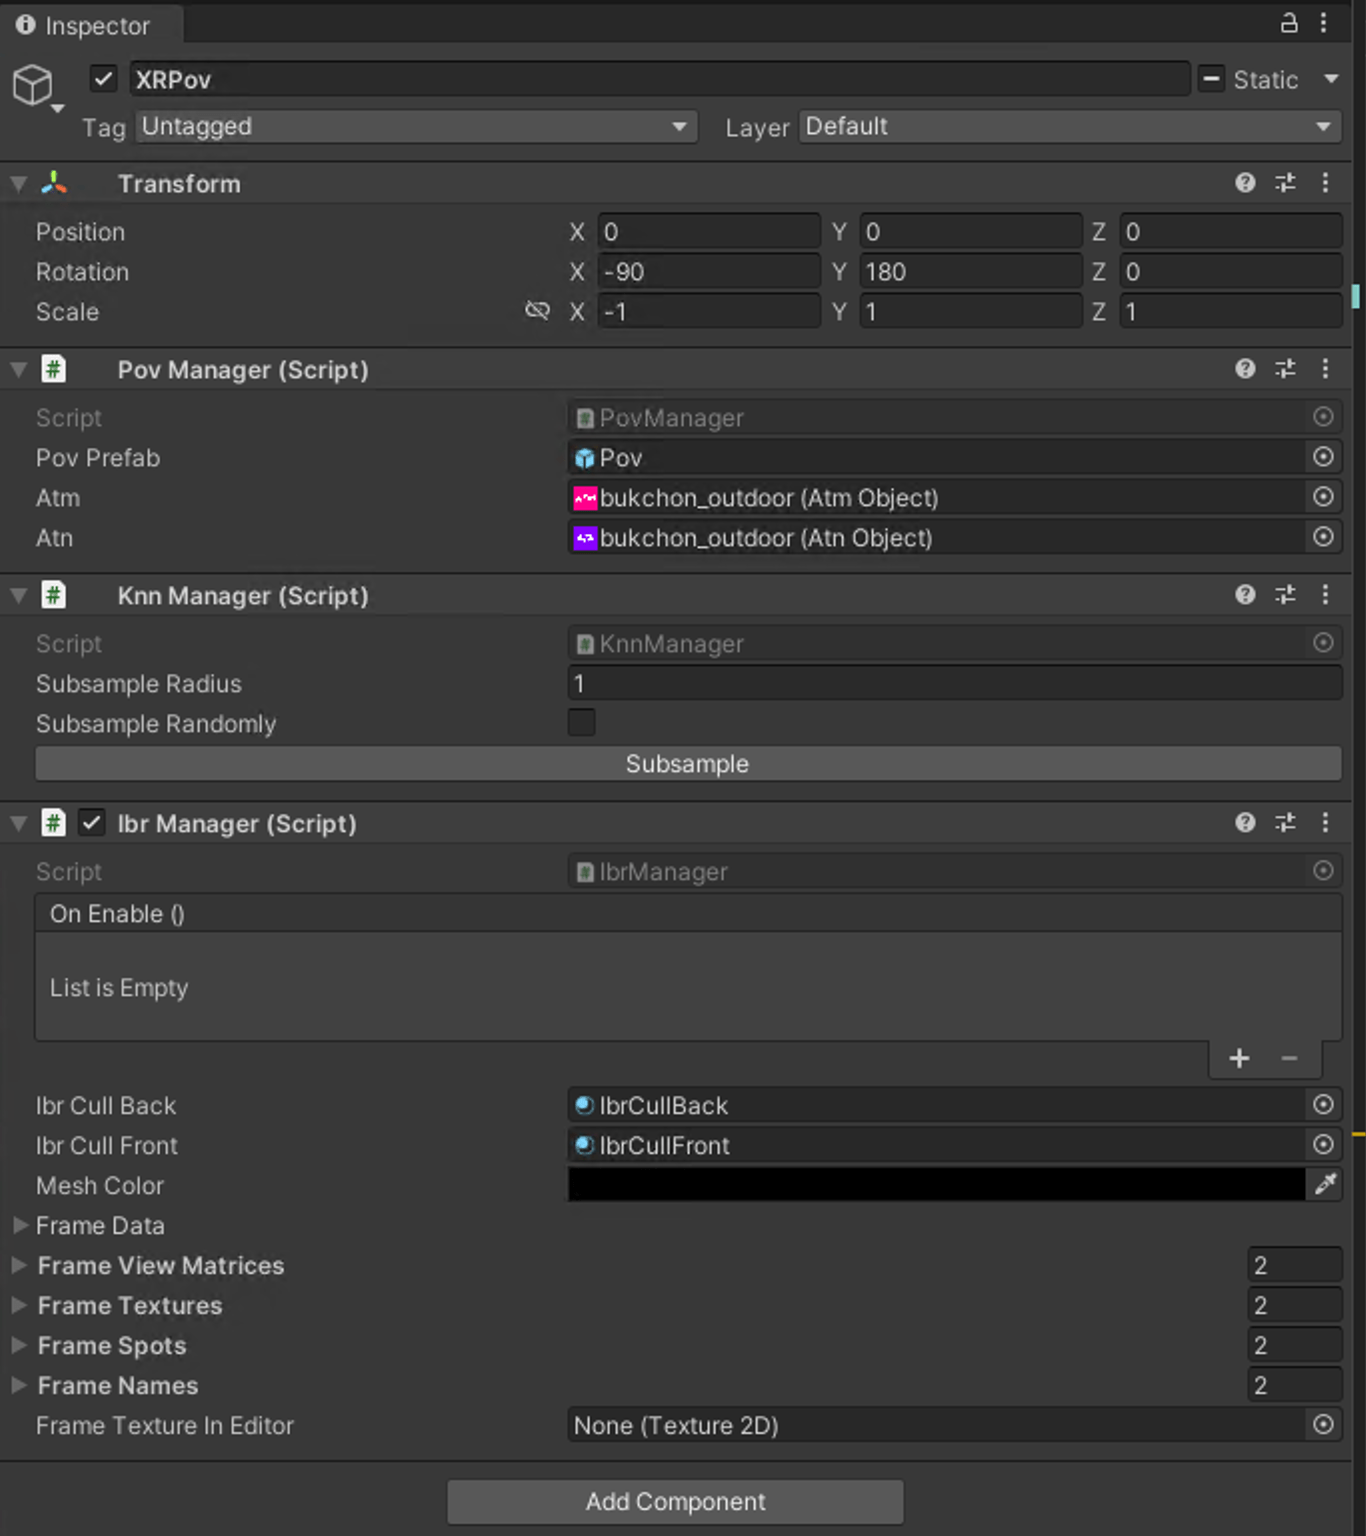Click the eyedropper next to Mesh Color
Viewport: 1366px width, 1536px height.
tap(1325, 1185)
